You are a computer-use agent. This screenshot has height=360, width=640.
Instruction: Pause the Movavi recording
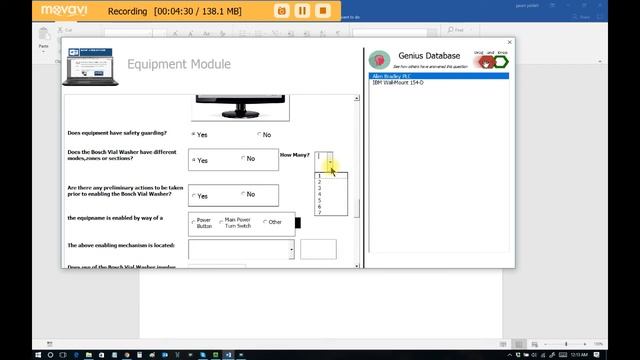pos(302,11)
